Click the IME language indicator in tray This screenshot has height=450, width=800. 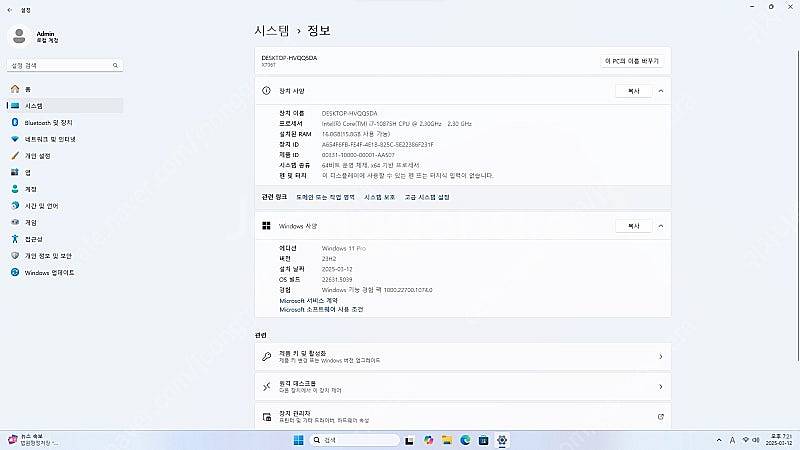click(x=732, y=440)
